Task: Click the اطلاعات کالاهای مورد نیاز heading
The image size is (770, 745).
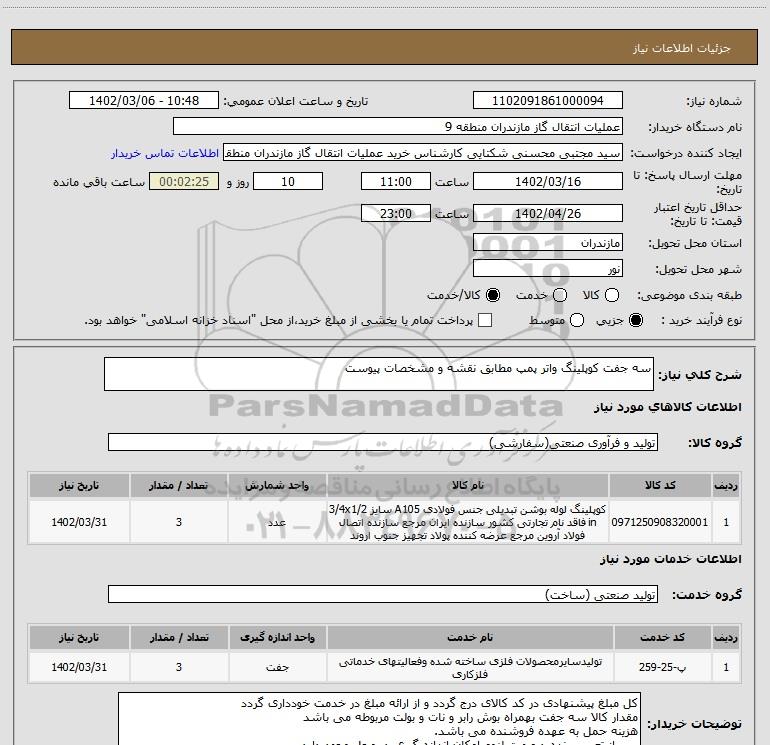Action: point(667,407)
